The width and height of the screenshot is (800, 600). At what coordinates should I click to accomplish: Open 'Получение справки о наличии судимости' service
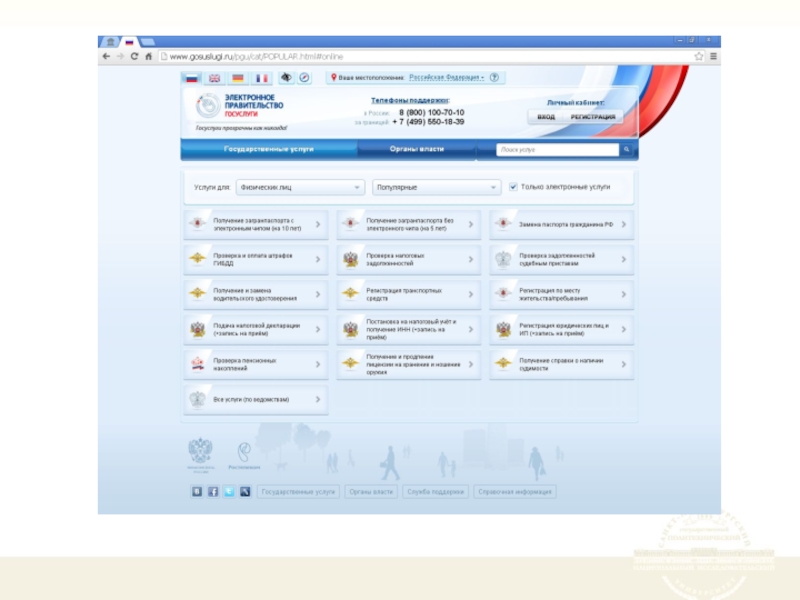(562, 364)
